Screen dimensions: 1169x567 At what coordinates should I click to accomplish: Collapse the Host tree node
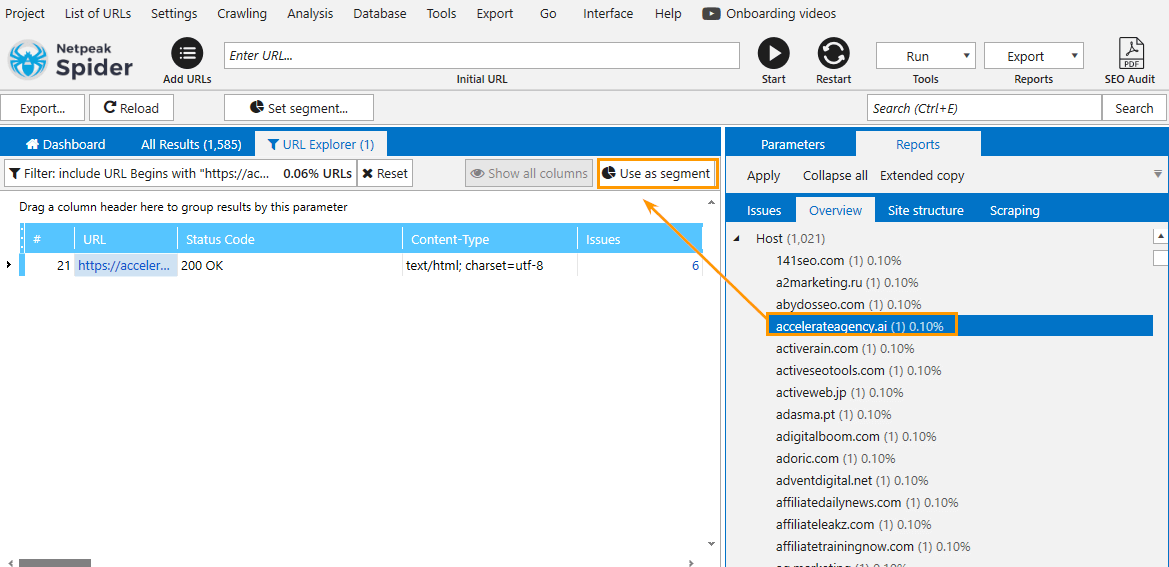pos(737,238)
